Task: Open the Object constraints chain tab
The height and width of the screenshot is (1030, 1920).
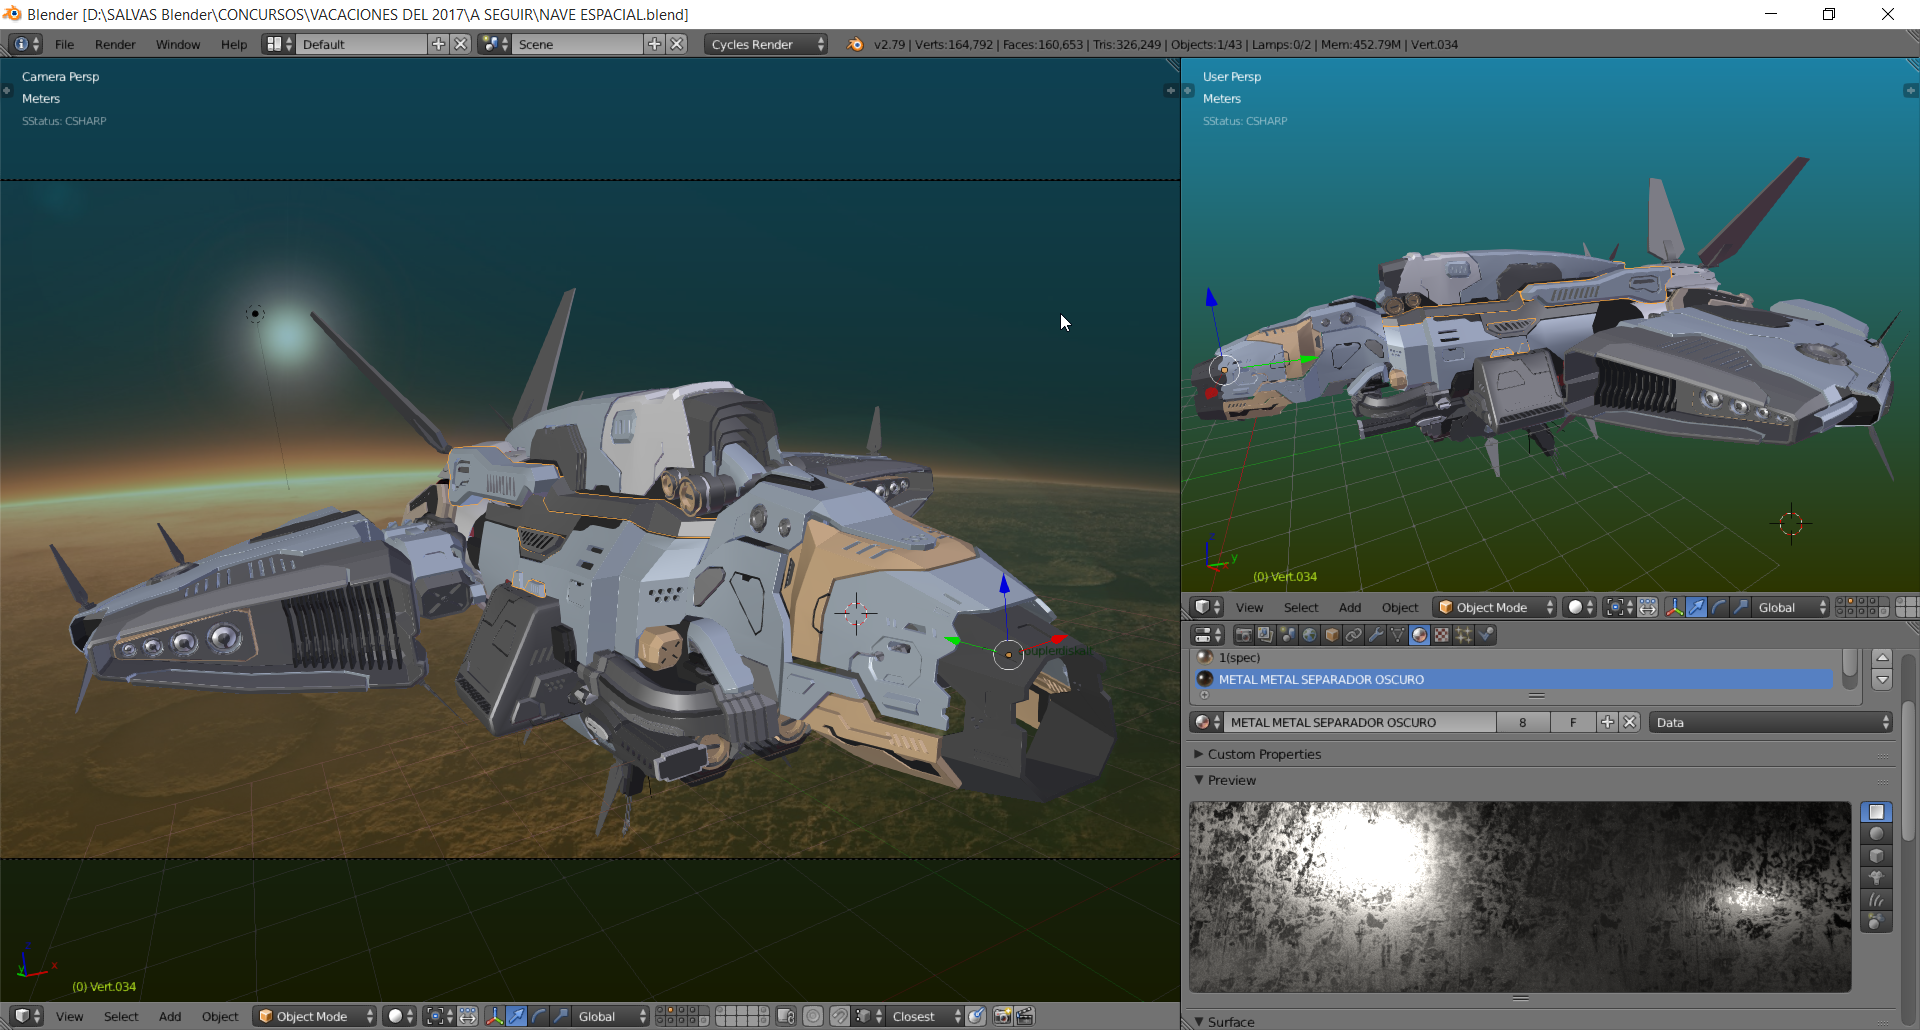Action: 1353,635
